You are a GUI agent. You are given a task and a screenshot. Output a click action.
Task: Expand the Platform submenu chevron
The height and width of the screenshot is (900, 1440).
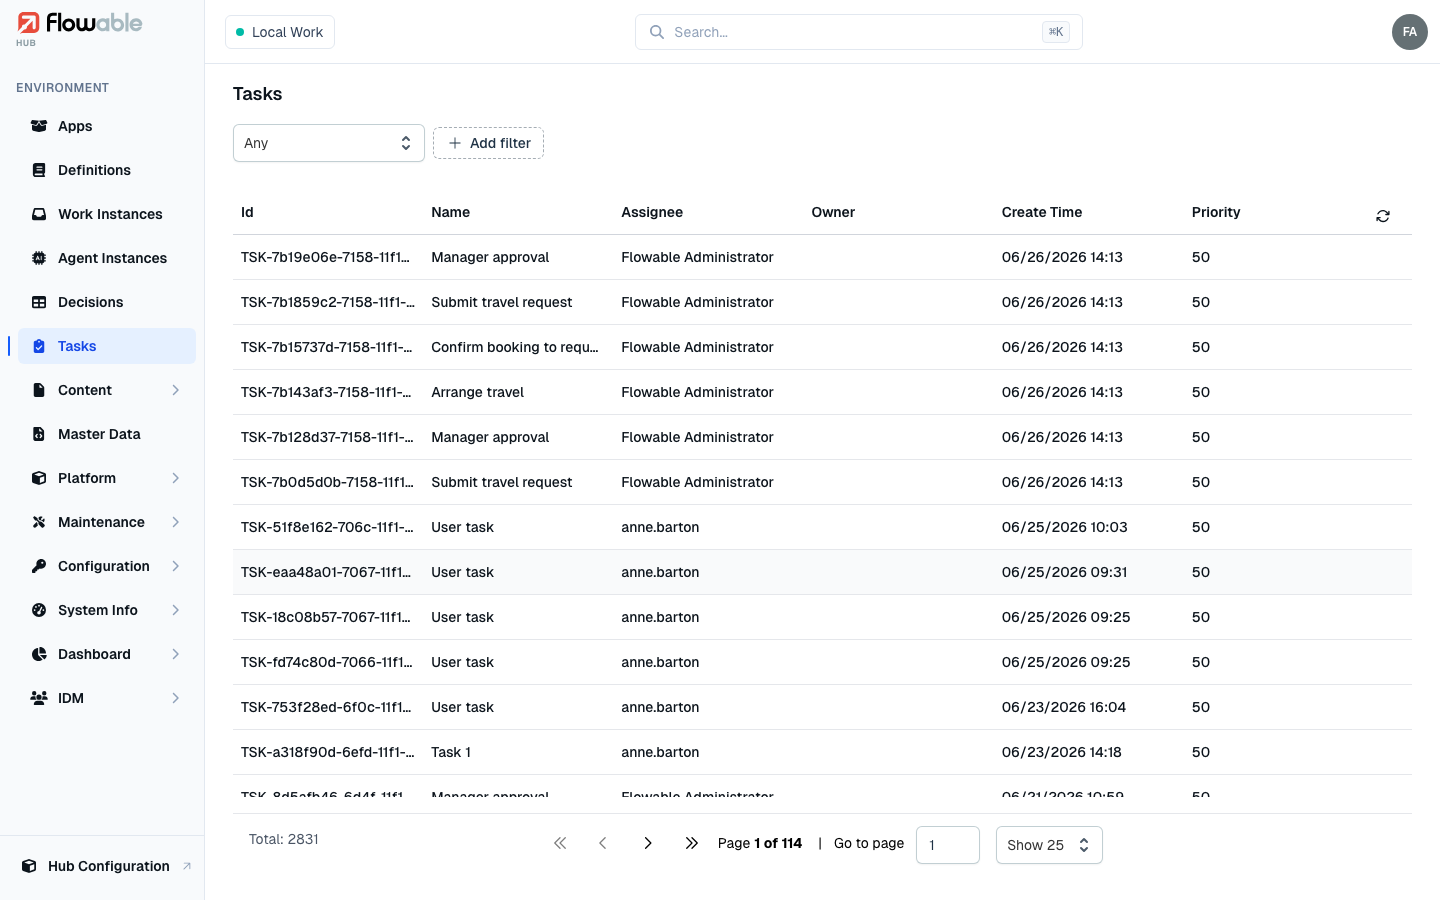pos(176,478)
